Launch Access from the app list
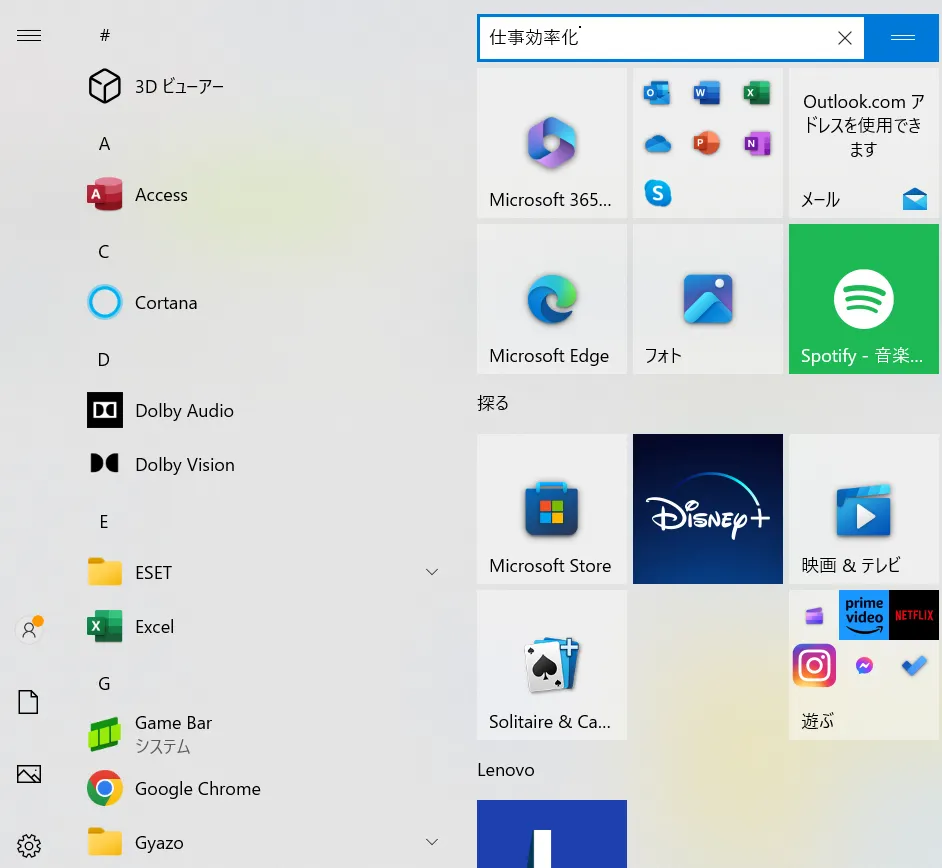The image size is (942, 868). pos(264,195)
